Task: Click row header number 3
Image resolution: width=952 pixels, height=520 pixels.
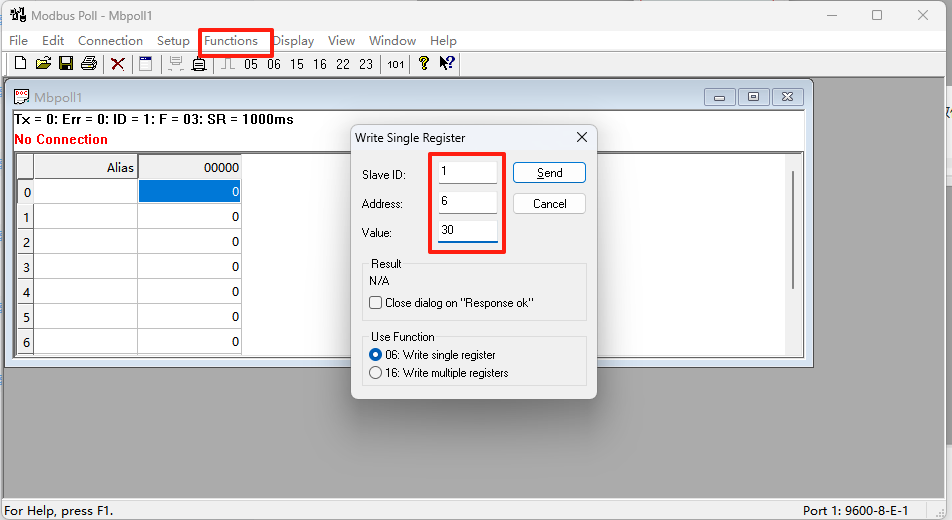Action: pyautogui.click(x=26, y=267)
